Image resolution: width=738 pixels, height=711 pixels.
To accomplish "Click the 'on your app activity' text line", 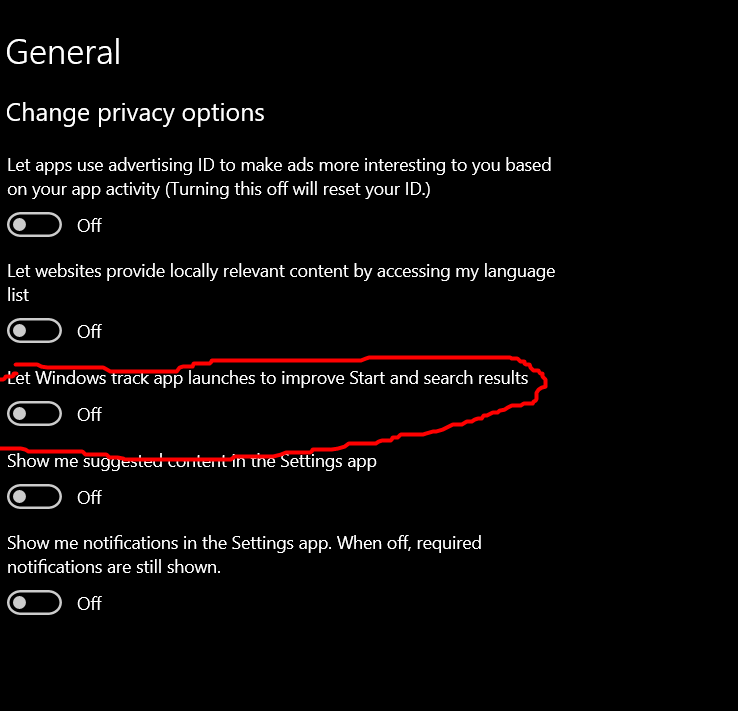I will point(219,189).
